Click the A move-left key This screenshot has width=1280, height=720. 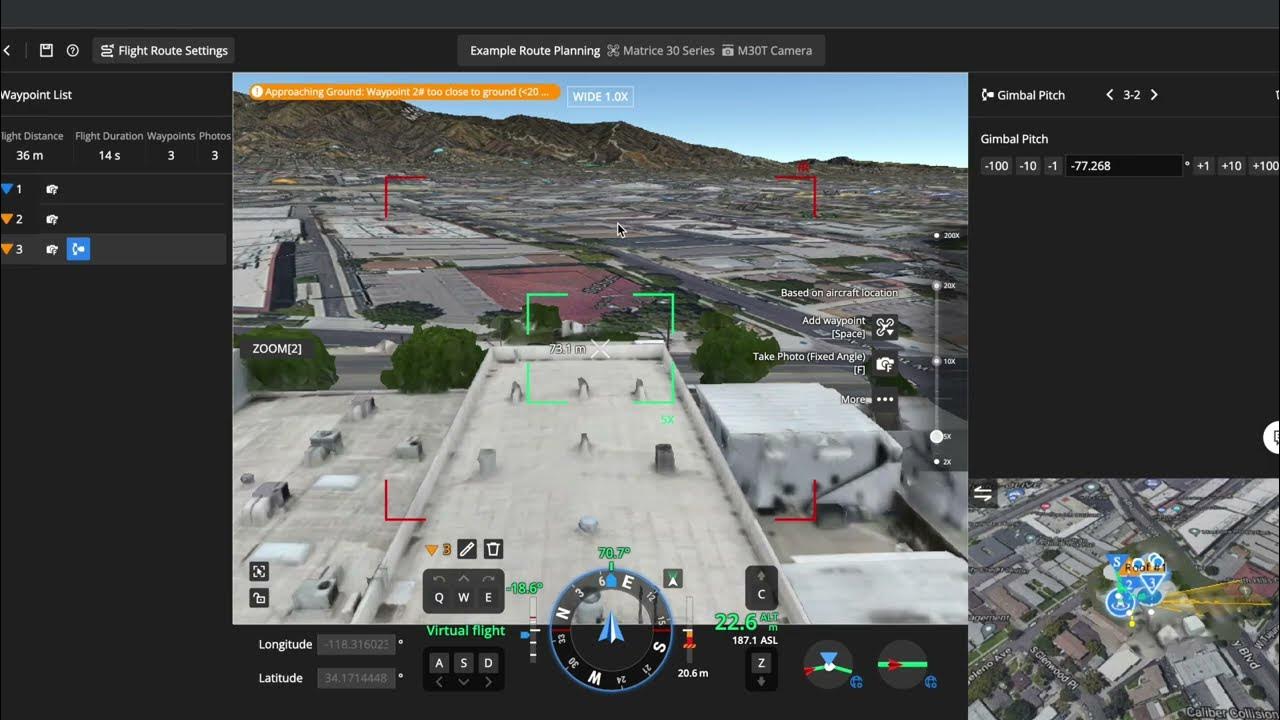(439, 663)
